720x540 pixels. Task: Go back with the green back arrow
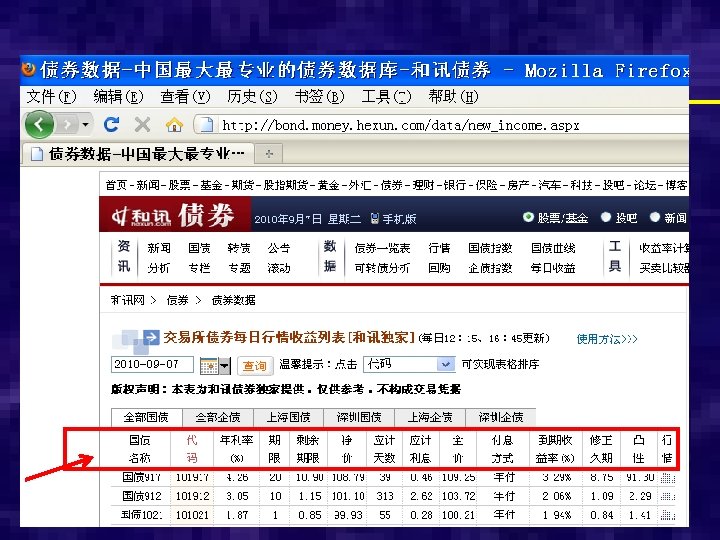pyautogui.click(x=39, y=124)
